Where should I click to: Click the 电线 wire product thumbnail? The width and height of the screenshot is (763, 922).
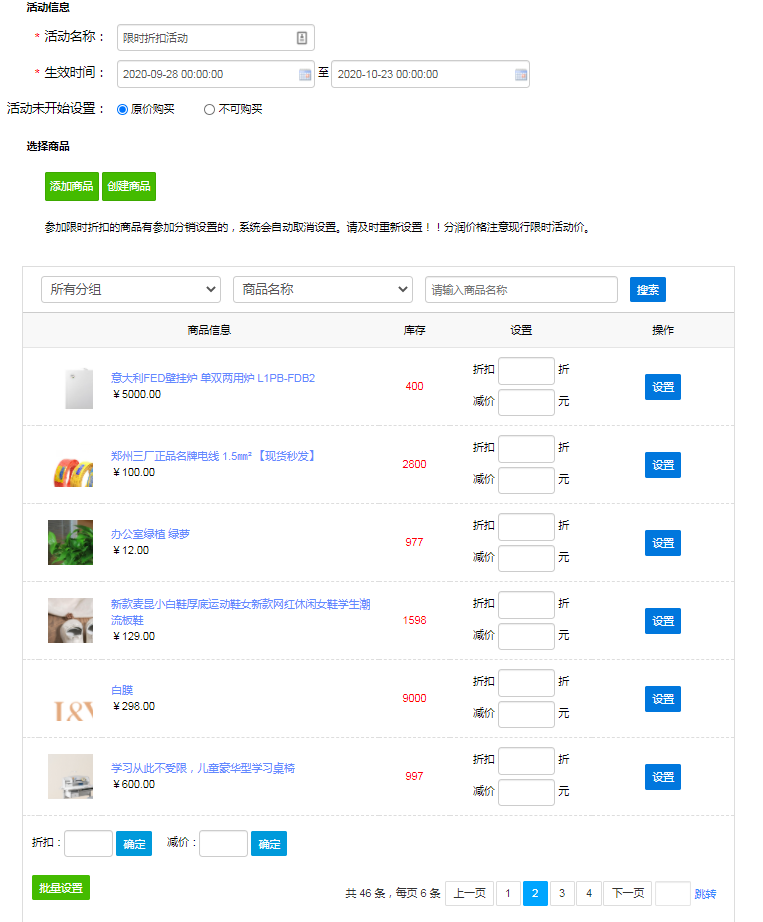point(71,465)
